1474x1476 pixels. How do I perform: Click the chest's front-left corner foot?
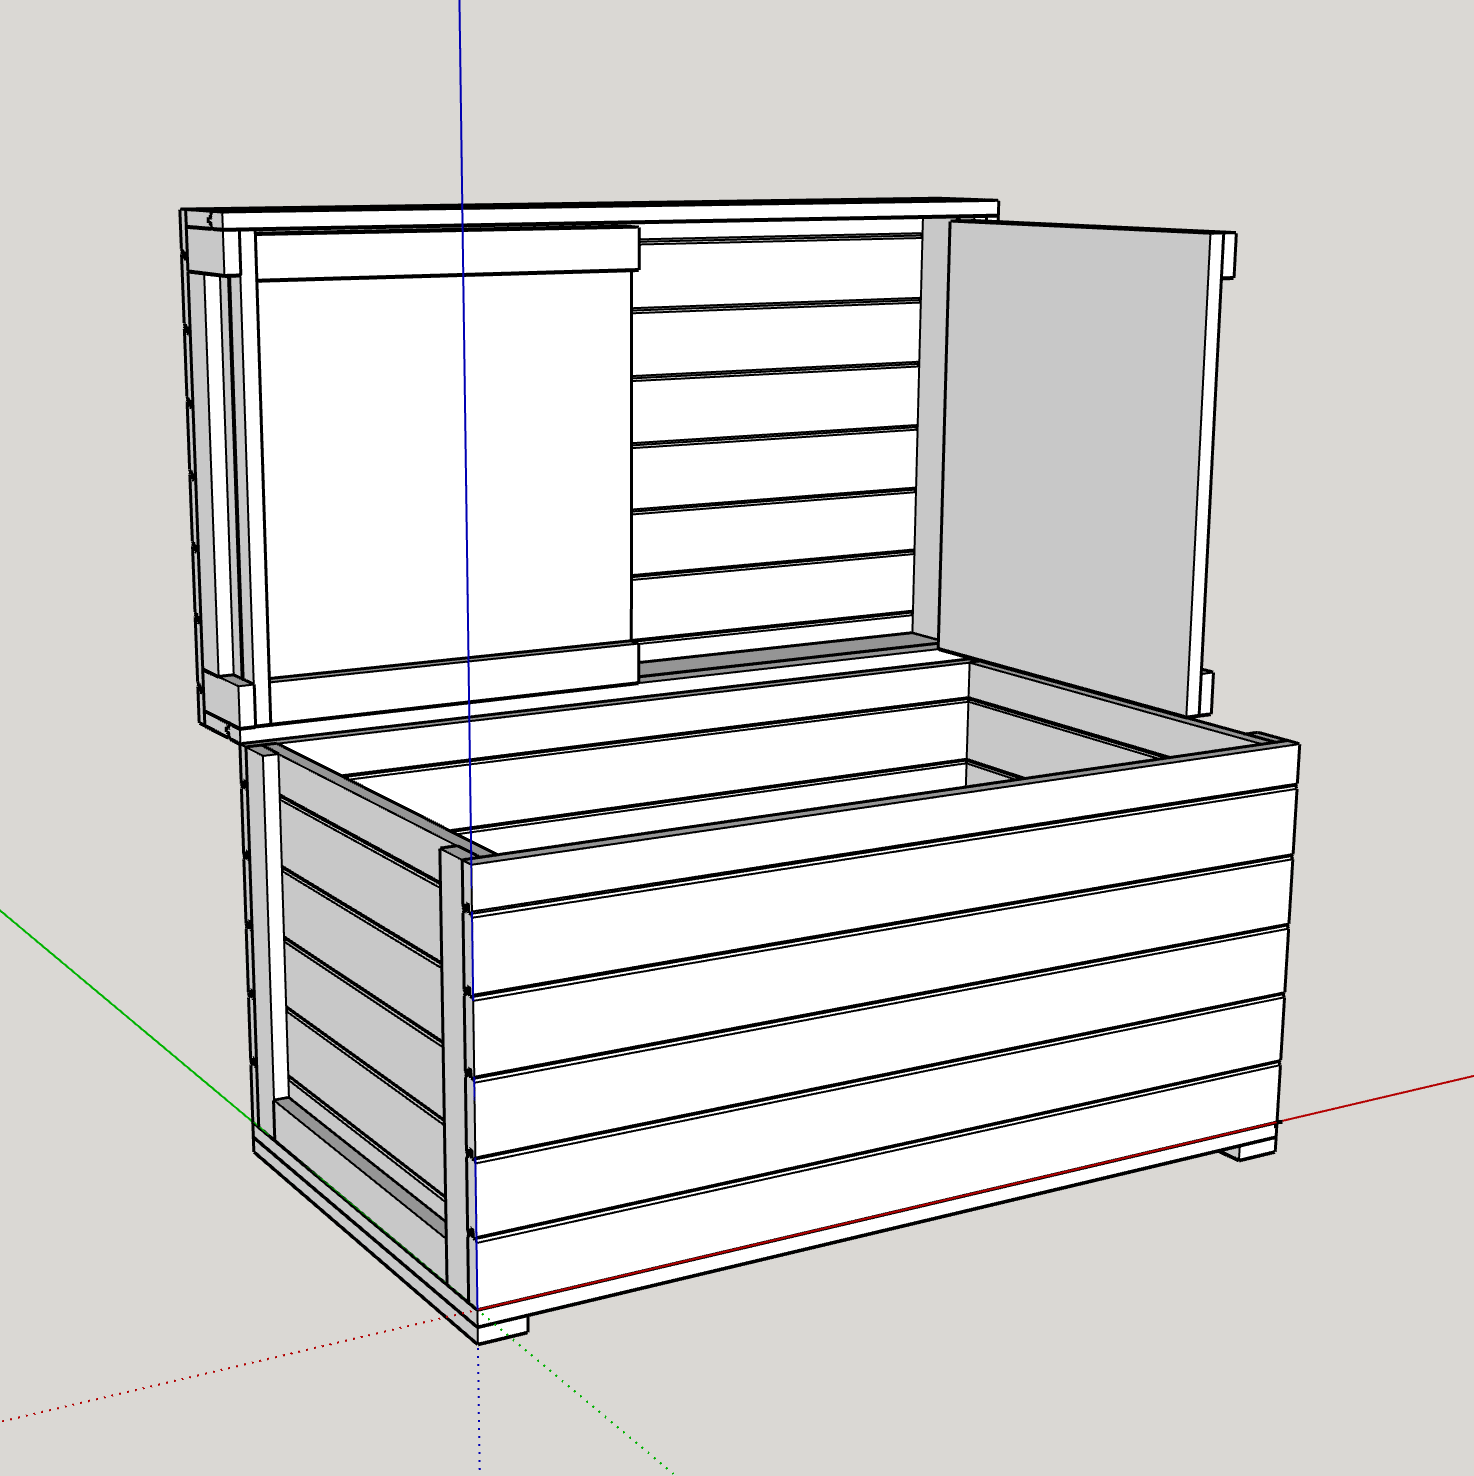(x=503, y=1328)
